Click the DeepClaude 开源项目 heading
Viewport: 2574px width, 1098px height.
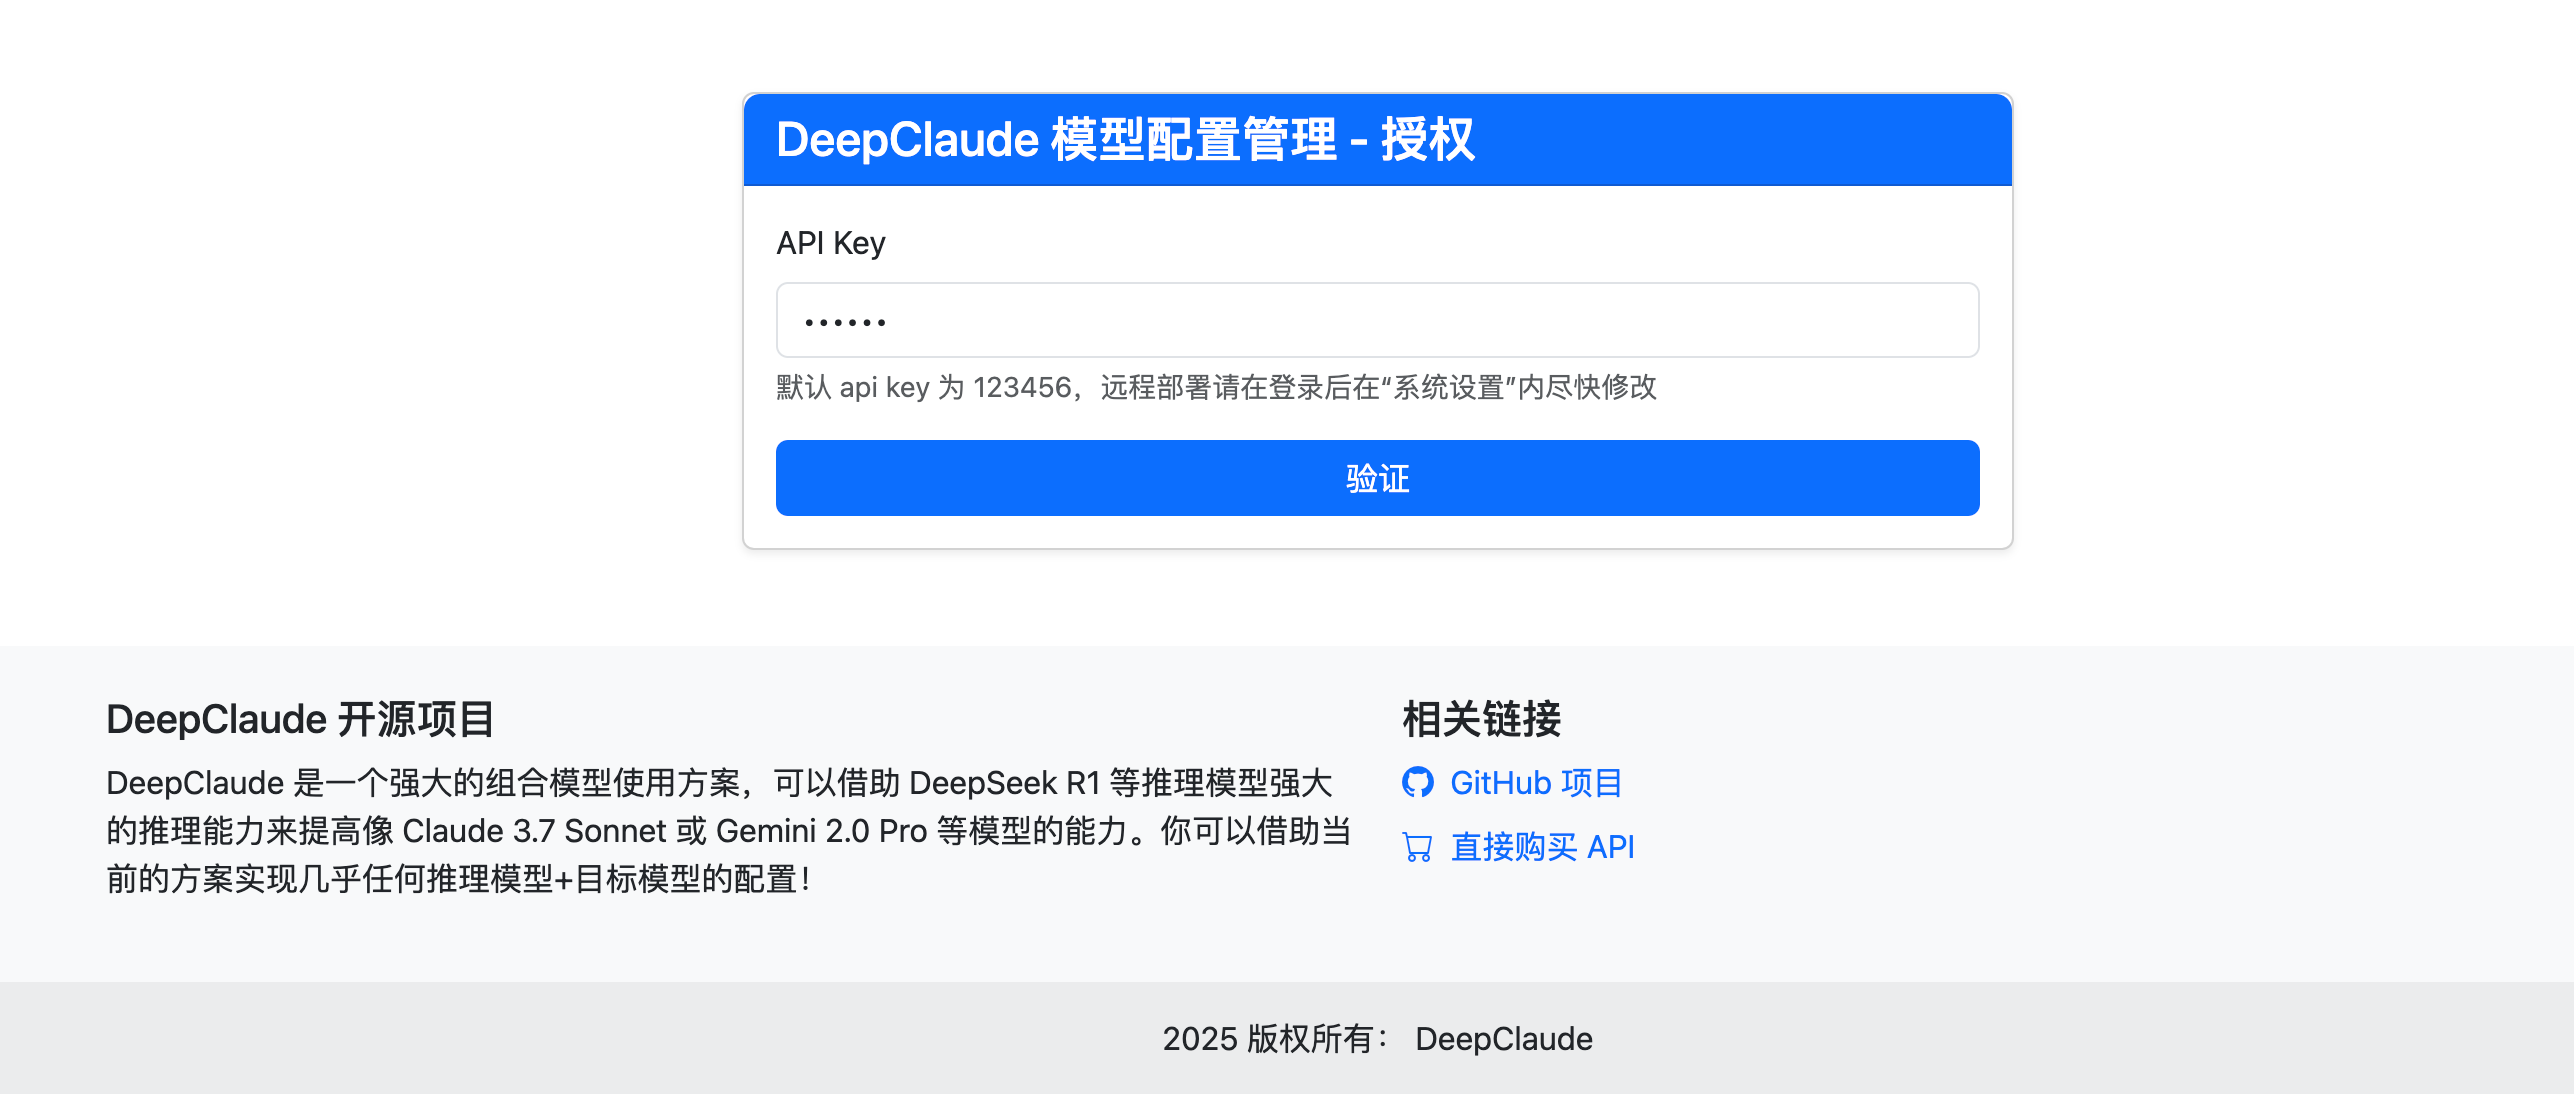(300, 719)
